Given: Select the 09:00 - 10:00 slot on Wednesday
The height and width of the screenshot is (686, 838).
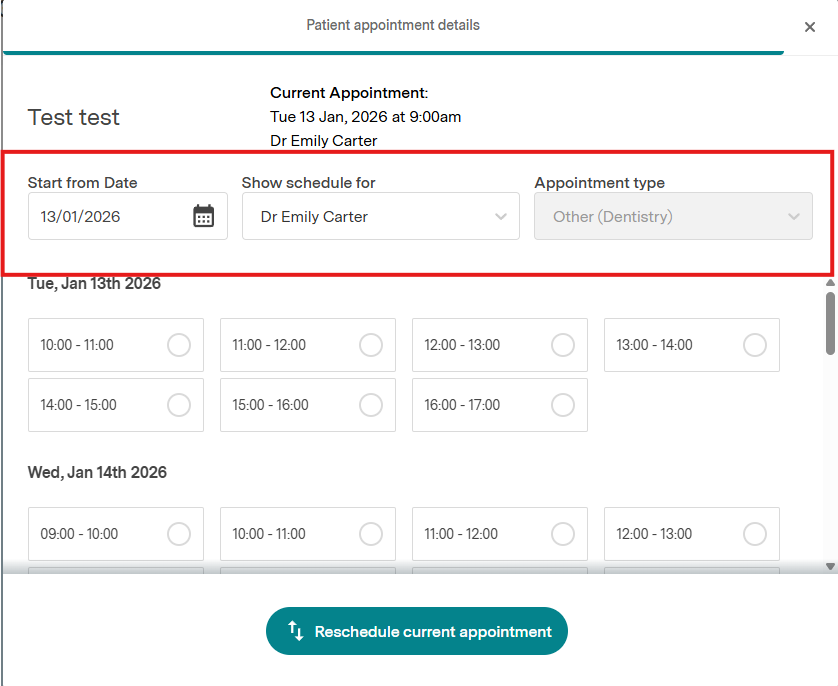Looking at the screenshot, I should click(179, 534).
